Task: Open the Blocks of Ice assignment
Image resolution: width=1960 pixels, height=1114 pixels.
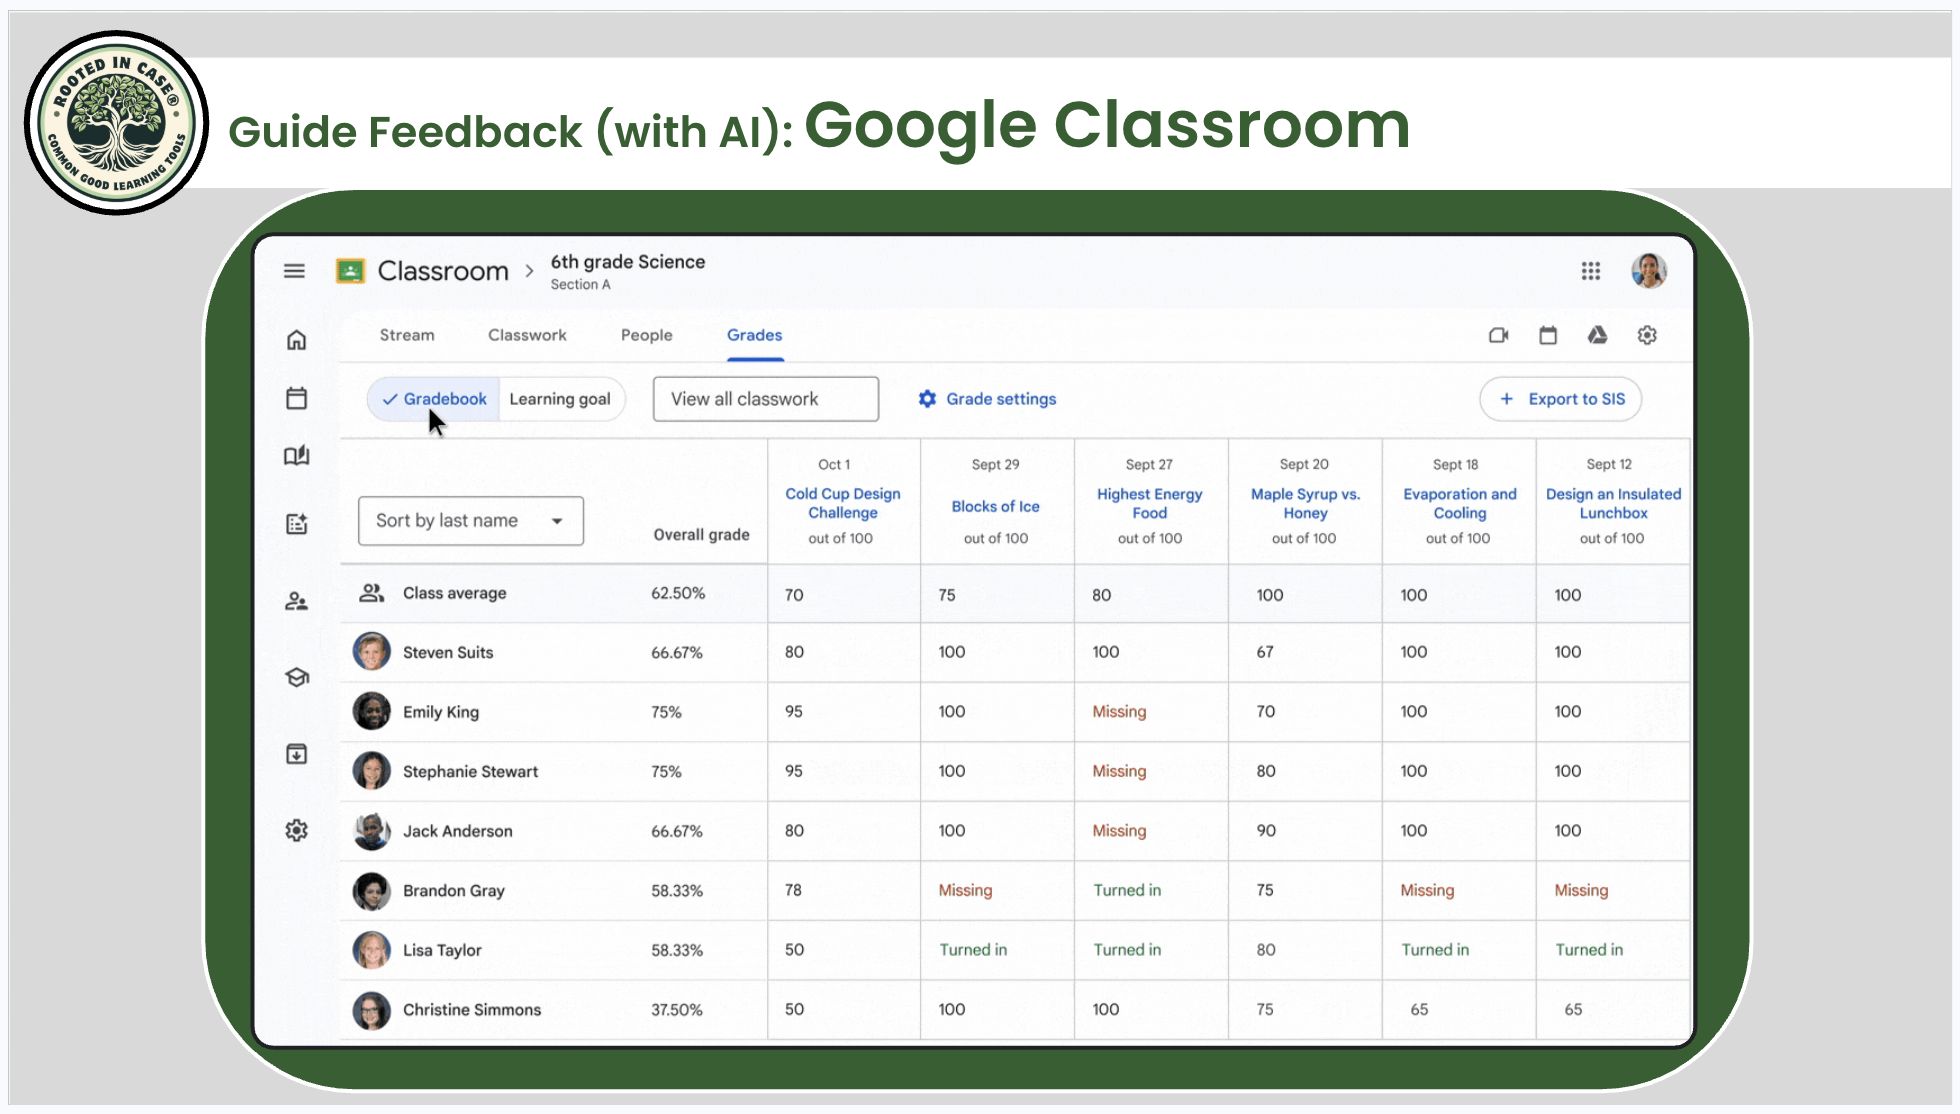Action: pyautogui.click(x=996, y=507)
